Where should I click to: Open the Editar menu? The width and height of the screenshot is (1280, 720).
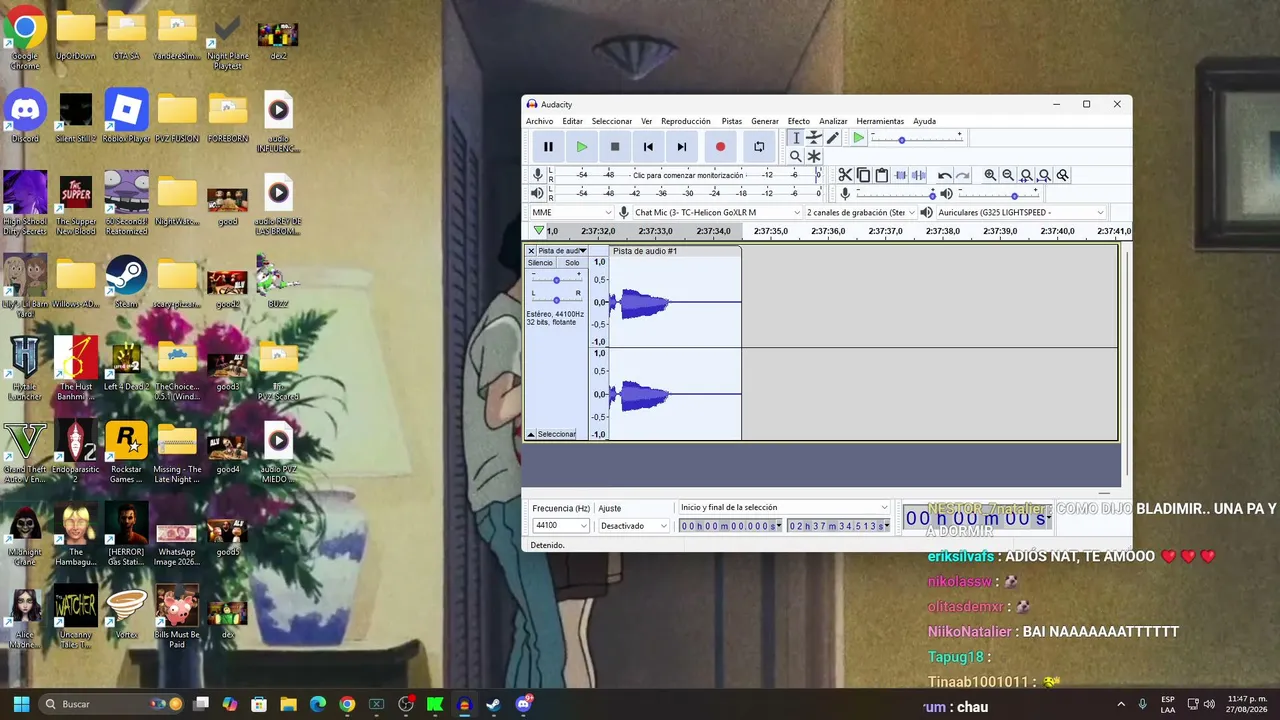[572, 121]
